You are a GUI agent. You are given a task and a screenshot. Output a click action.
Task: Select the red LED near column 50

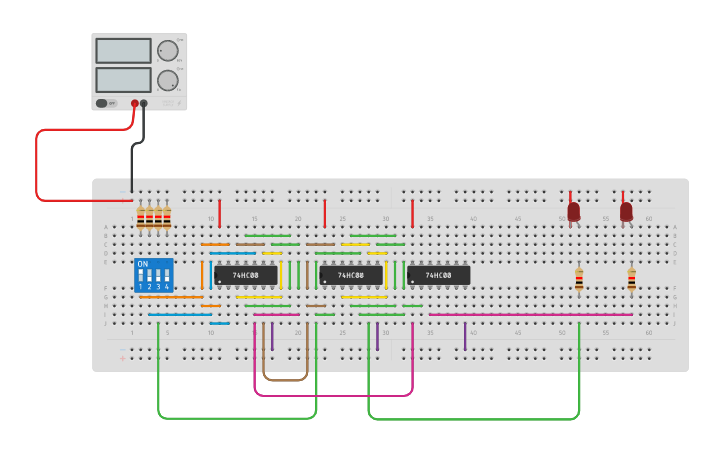pyautogui.click(x=574, y=212)
